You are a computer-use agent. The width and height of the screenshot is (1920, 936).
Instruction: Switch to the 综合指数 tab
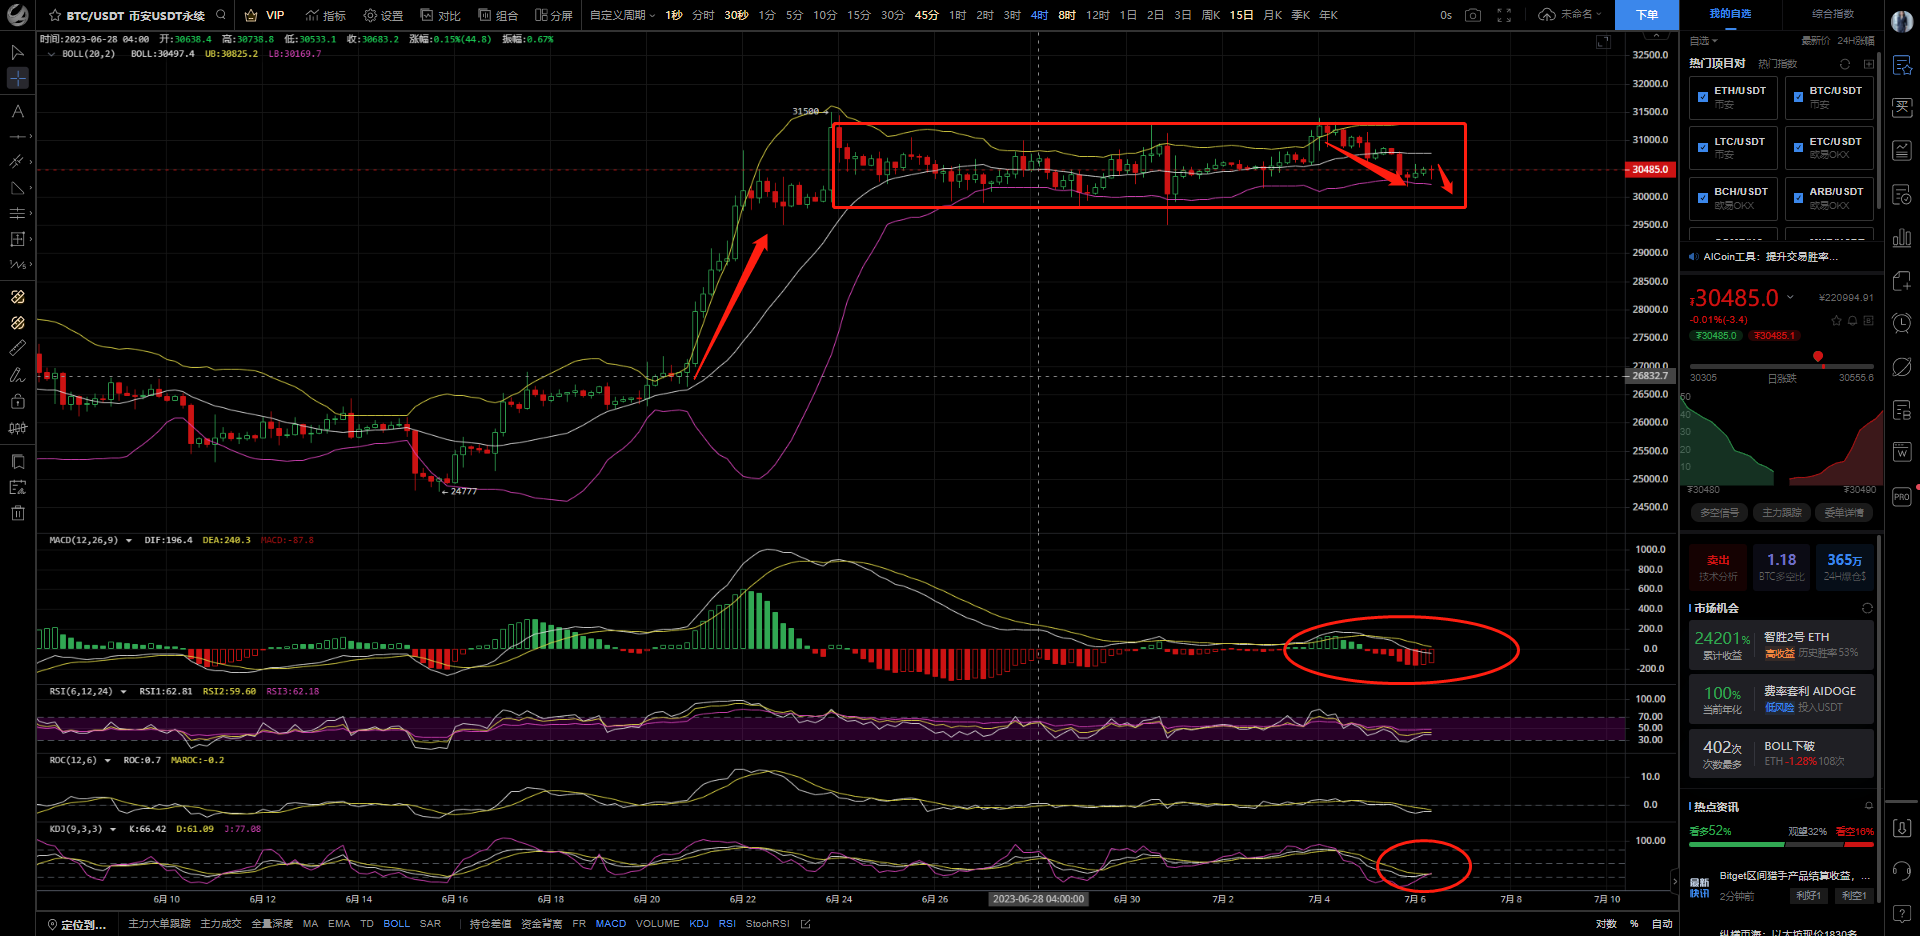coord(1832,14)
